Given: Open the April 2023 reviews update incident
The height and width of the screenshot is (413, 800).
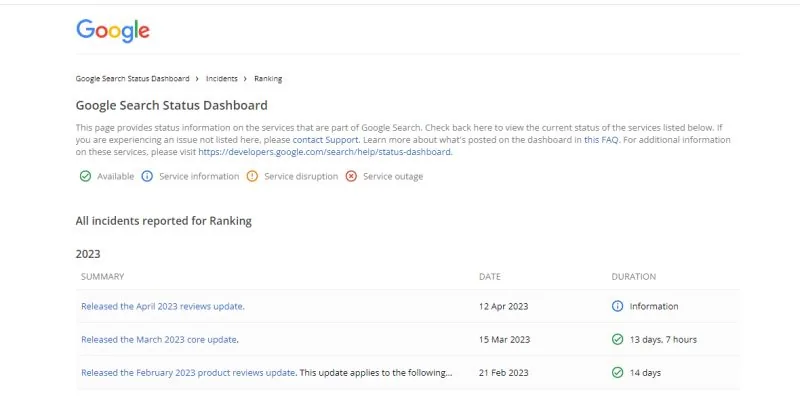Looking at the screenshot, I should [163, 306].
